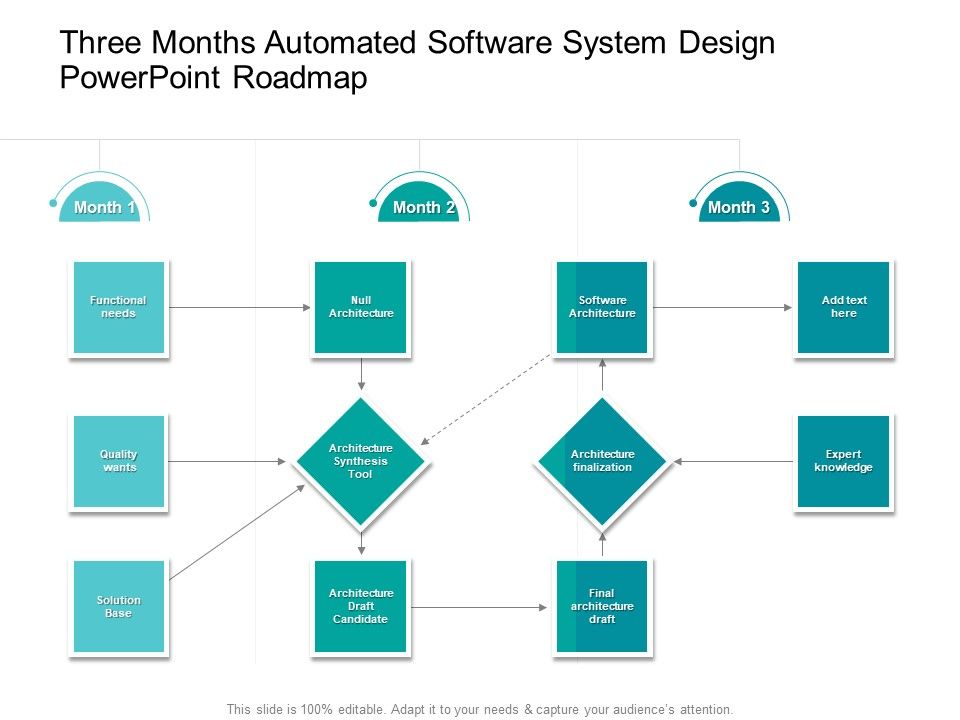
Task: Select arrow from Functional needs to Null Architecture
Action: pos(239,307)
